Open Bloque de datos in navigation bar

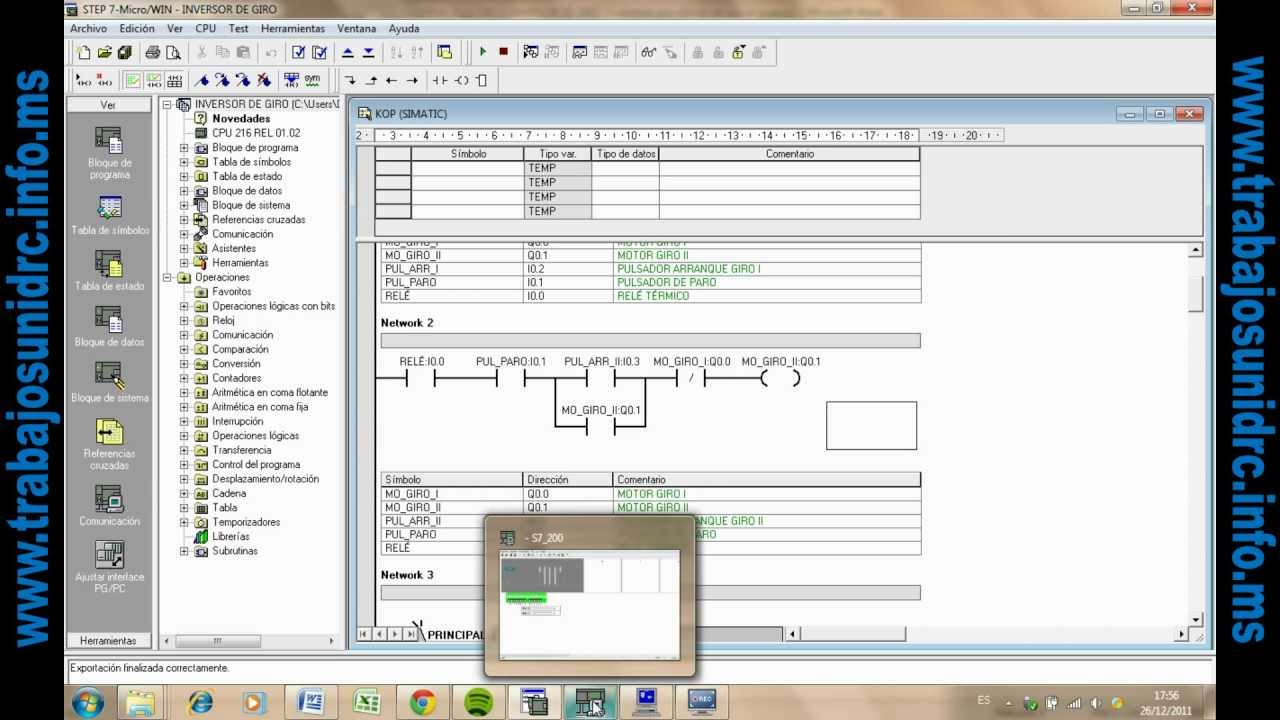coord(109,327)
